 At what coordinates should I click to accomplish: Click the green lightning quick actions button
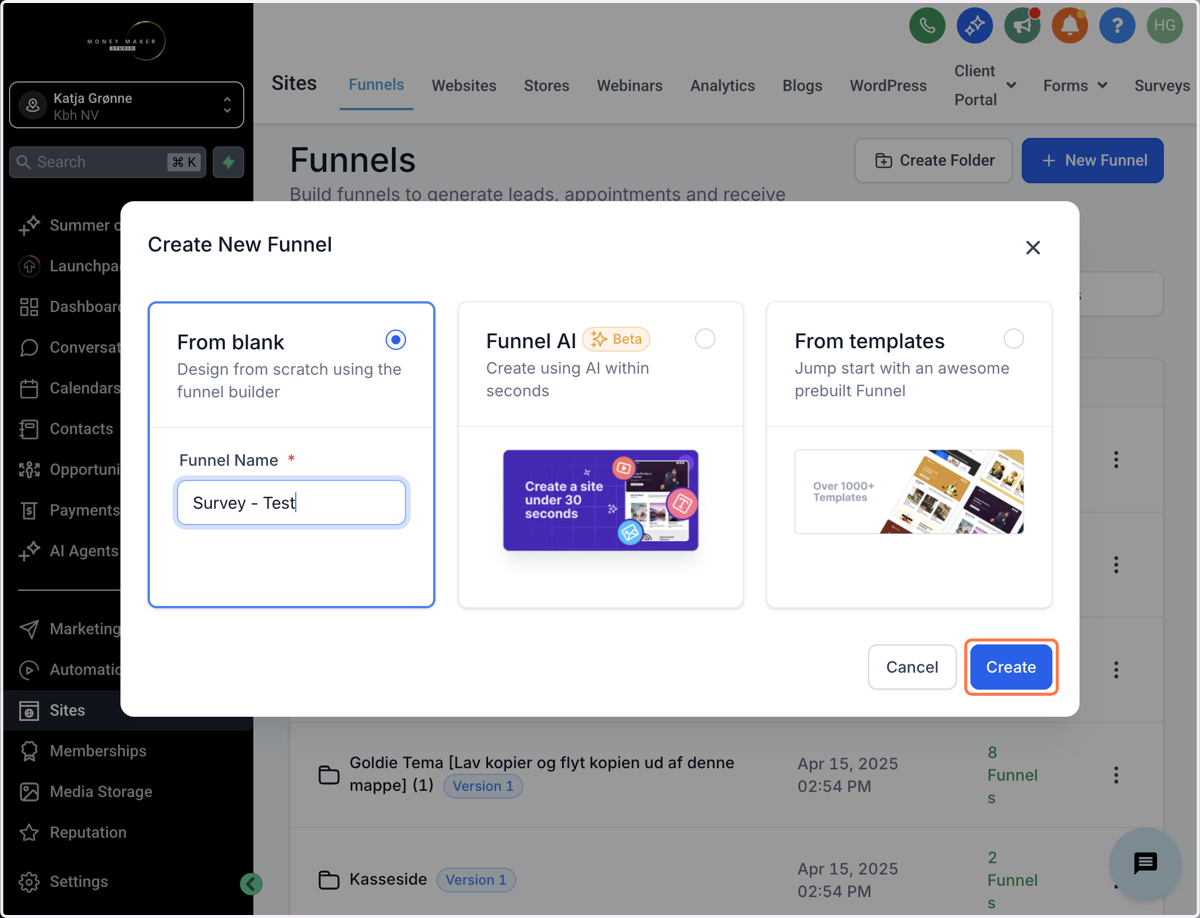point(228,162)
